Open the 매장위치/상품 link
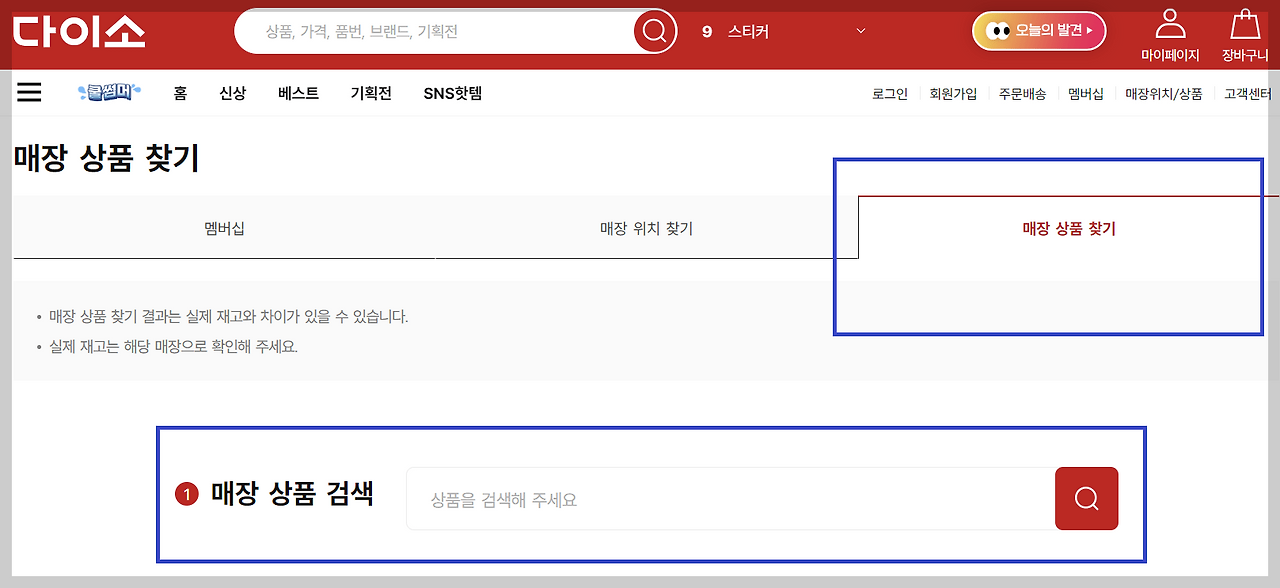Image resolution: width=1280 pixels, height=588 pixels. [x=1164, y=94]
